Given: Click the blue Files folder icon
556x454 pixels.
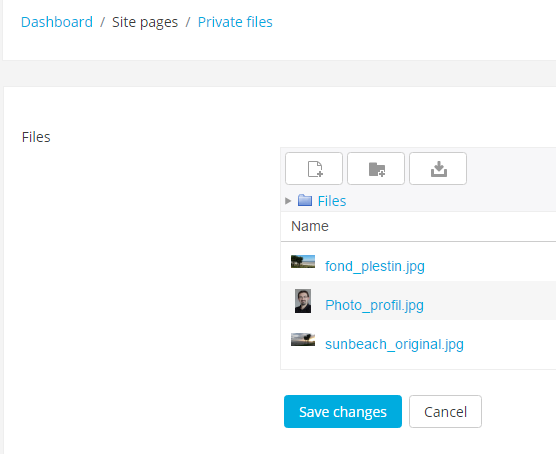Looking at the screenshot, I should (305, 200).
